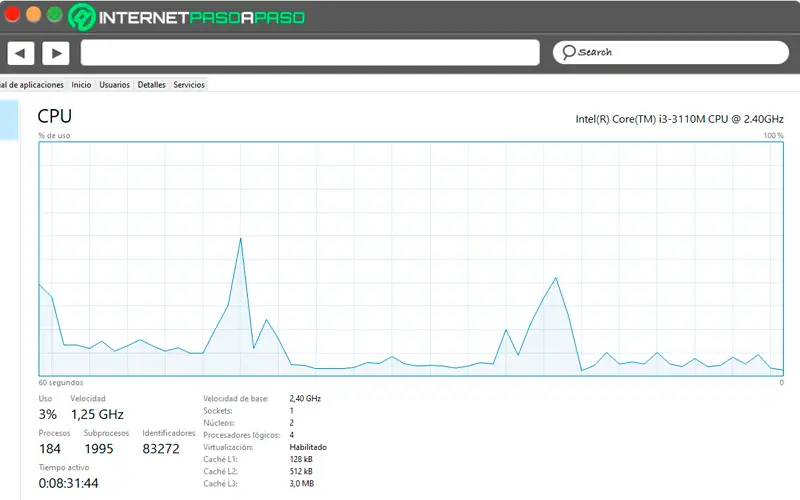Click the CPU heading

[x=55, y=116]
